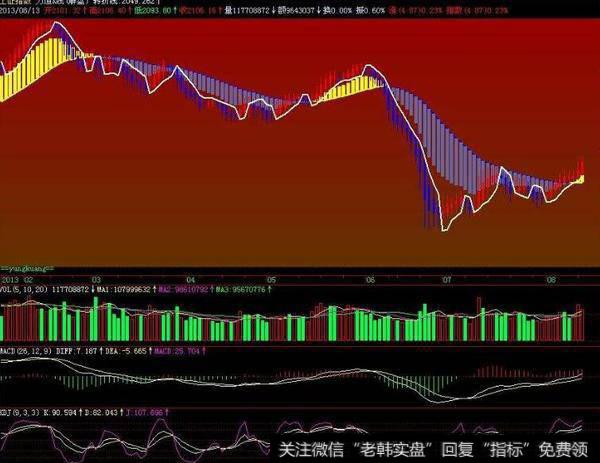600x463 pixels.
Task: Select the 03 month marker on timeline
Action: [97, 280]
